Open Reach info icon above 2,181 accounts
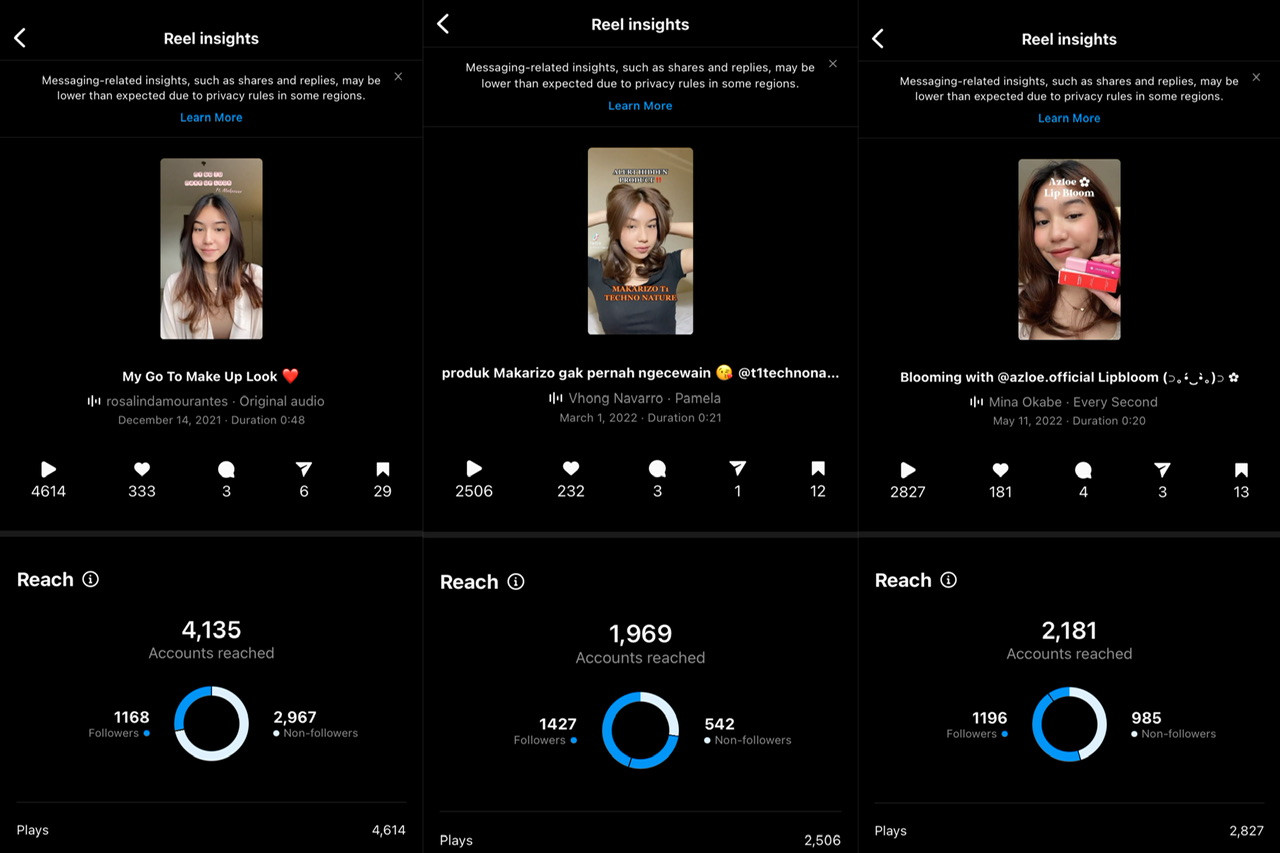Screen dimensions: 1280x853 point(949,580)
